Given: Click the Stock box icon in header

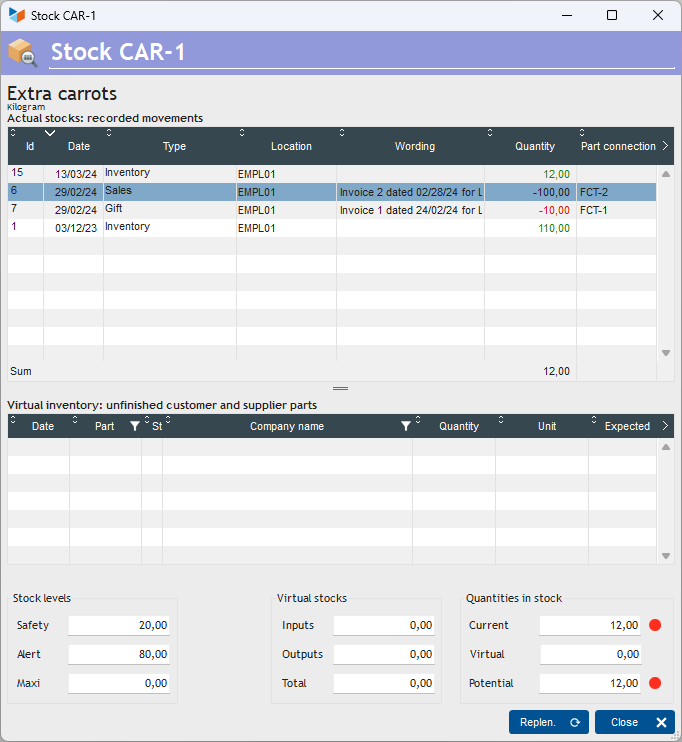Looking at the screenshot, I should tap(22, 52).
